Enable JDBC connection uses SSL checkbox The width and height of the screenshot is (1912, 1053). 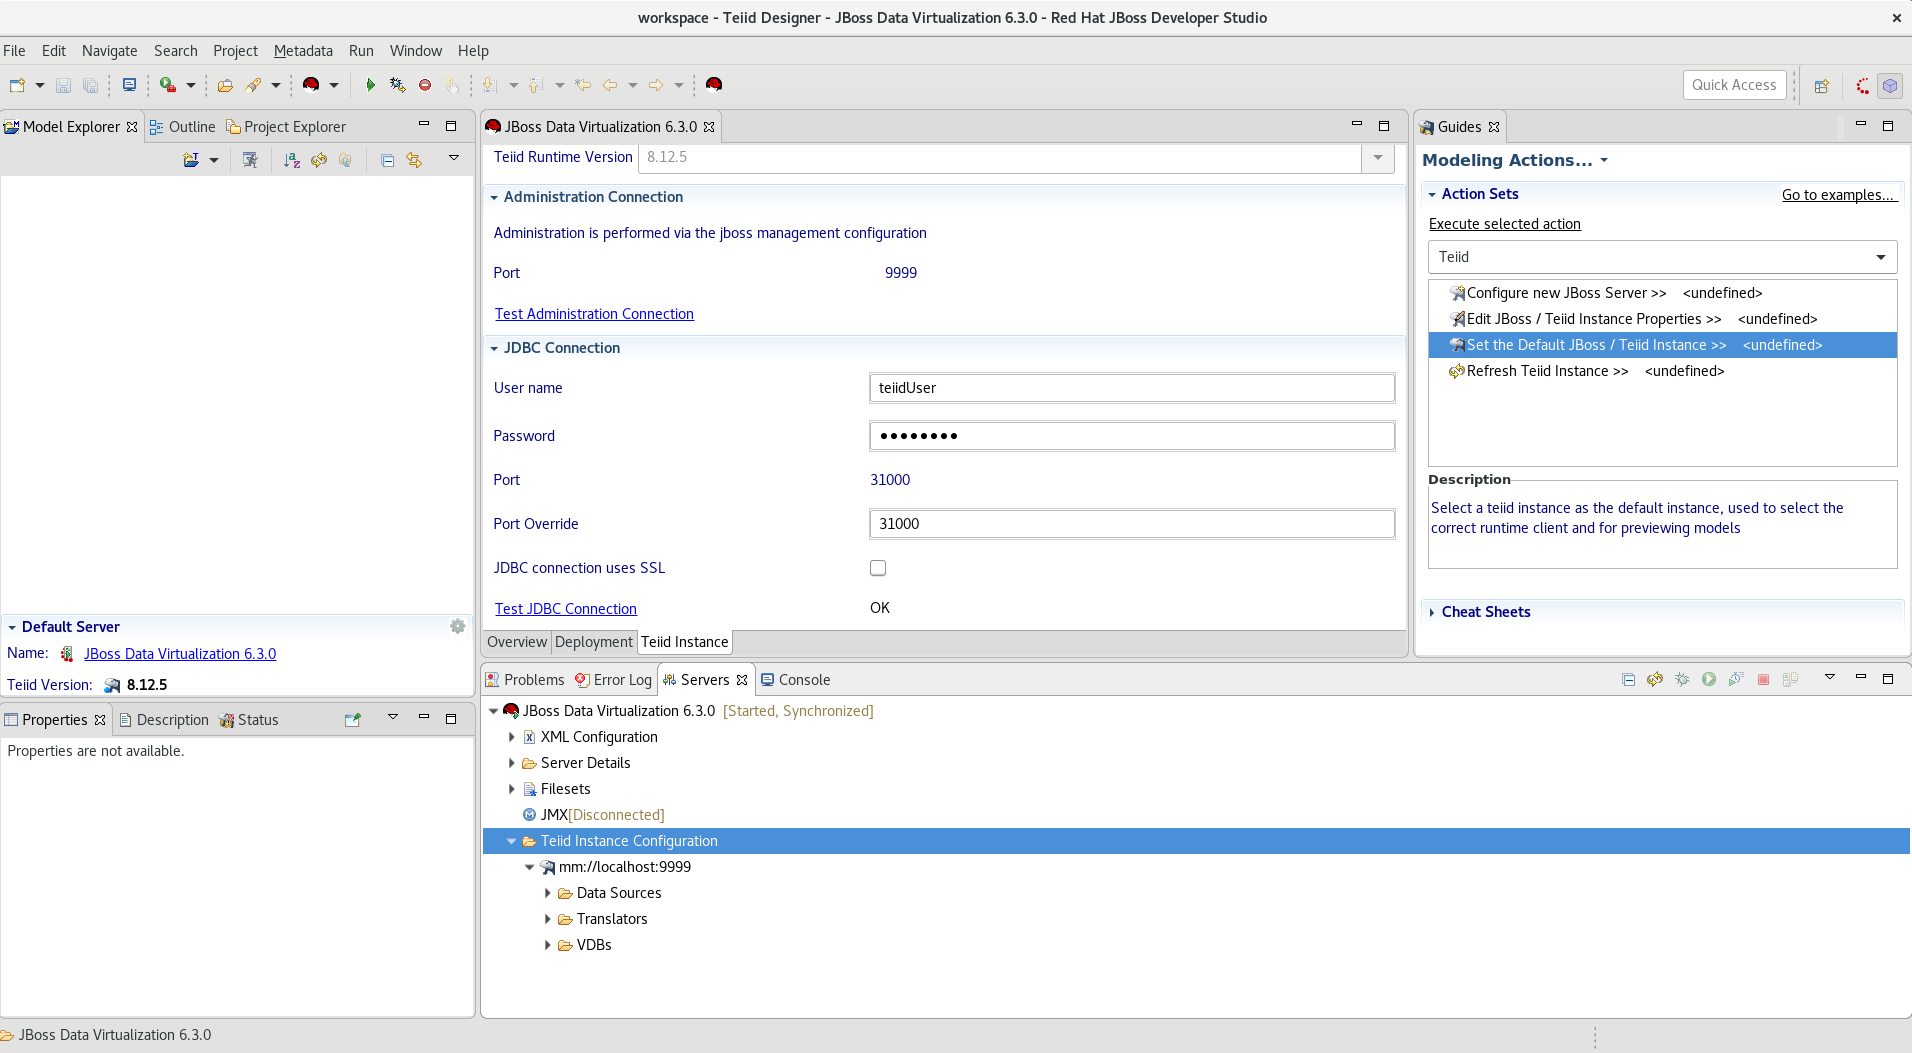pos(878,568)
